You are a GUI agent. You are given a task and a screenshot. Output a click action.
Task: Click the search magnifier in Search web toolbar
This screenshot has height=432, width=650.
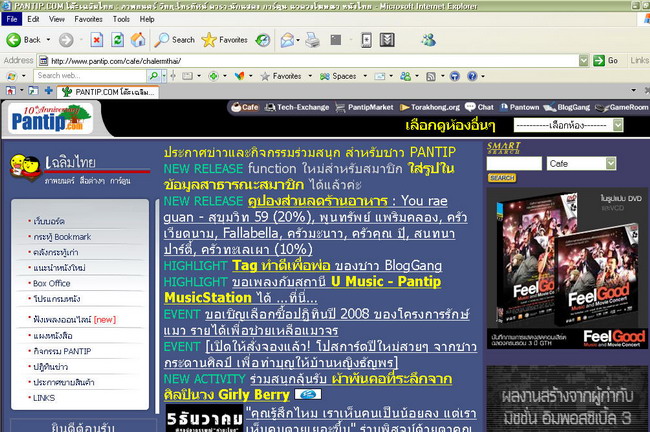click(x=154, y=76)
